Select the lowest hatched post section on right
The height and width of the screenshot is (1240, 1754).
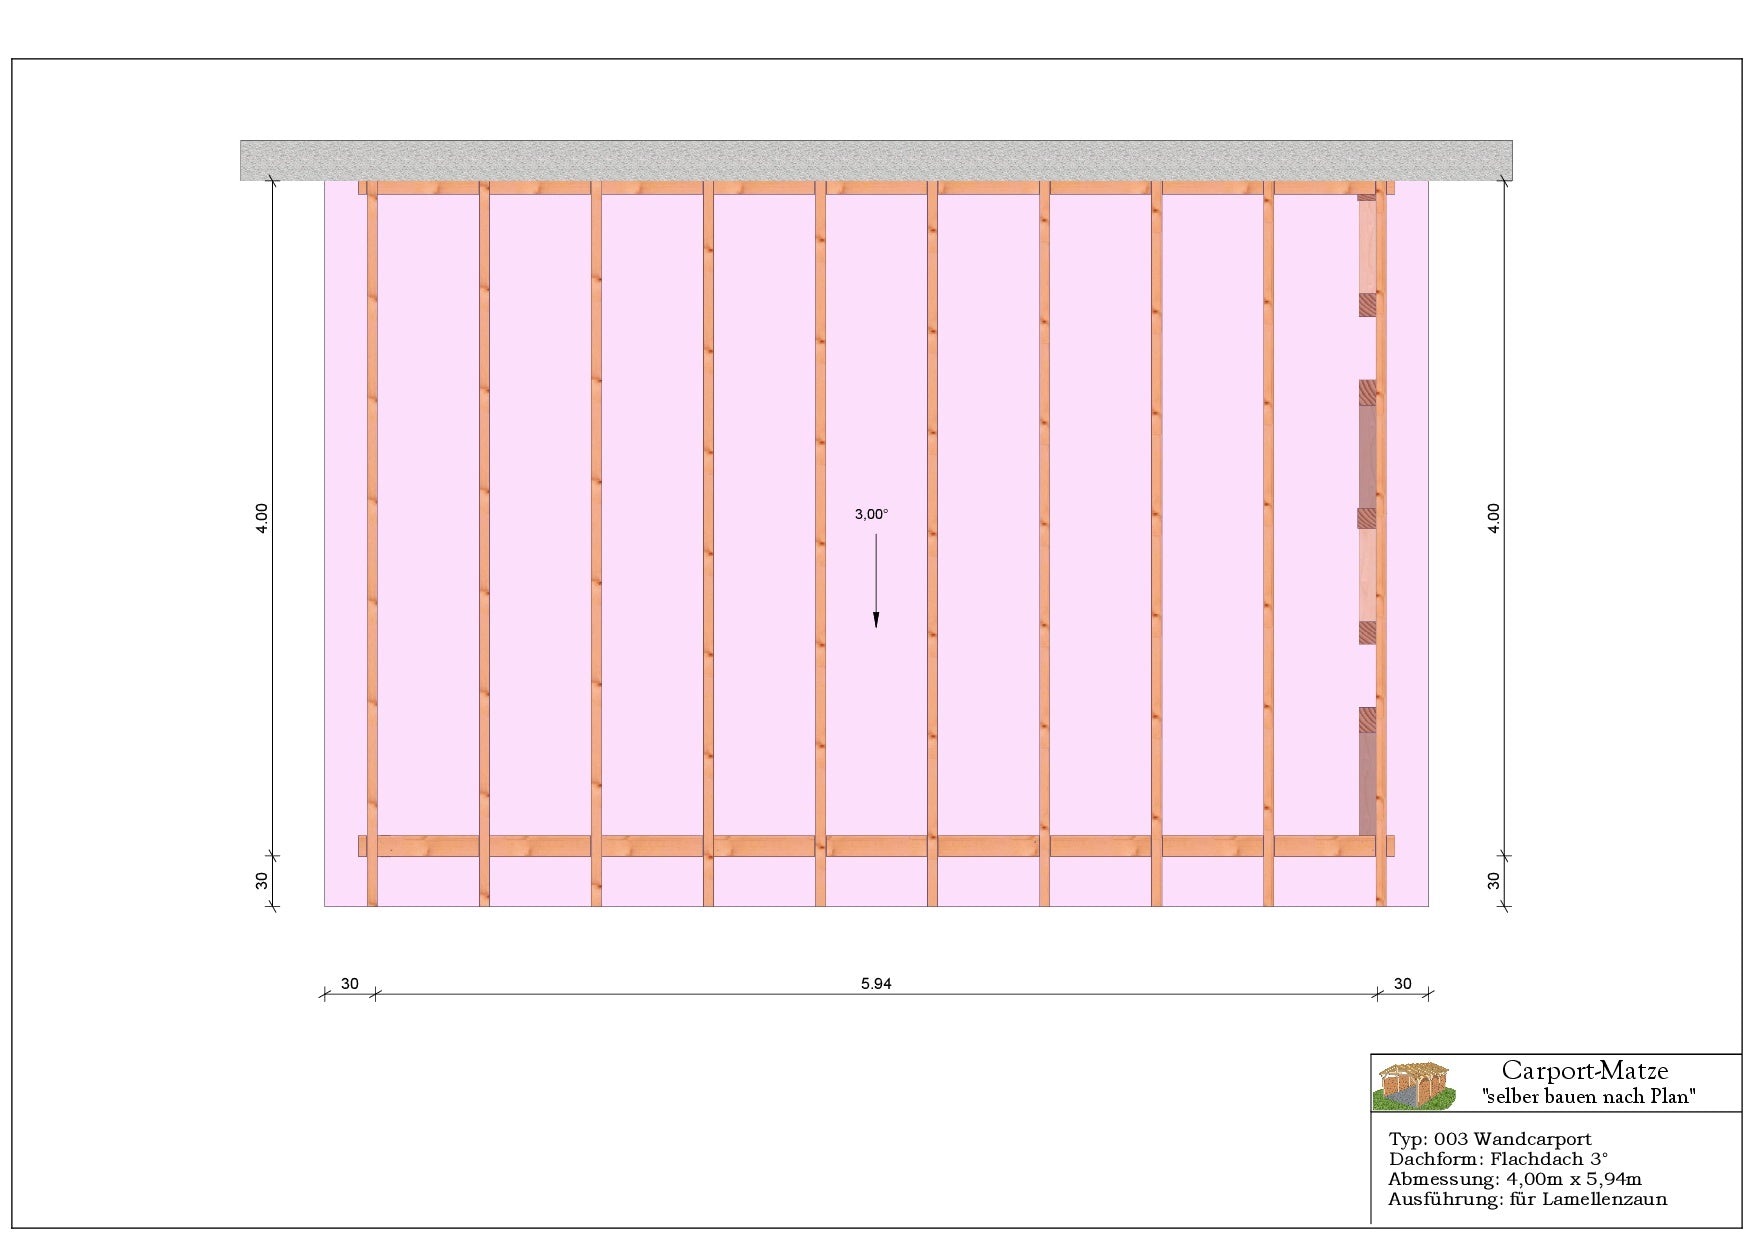click(1367, 721)
